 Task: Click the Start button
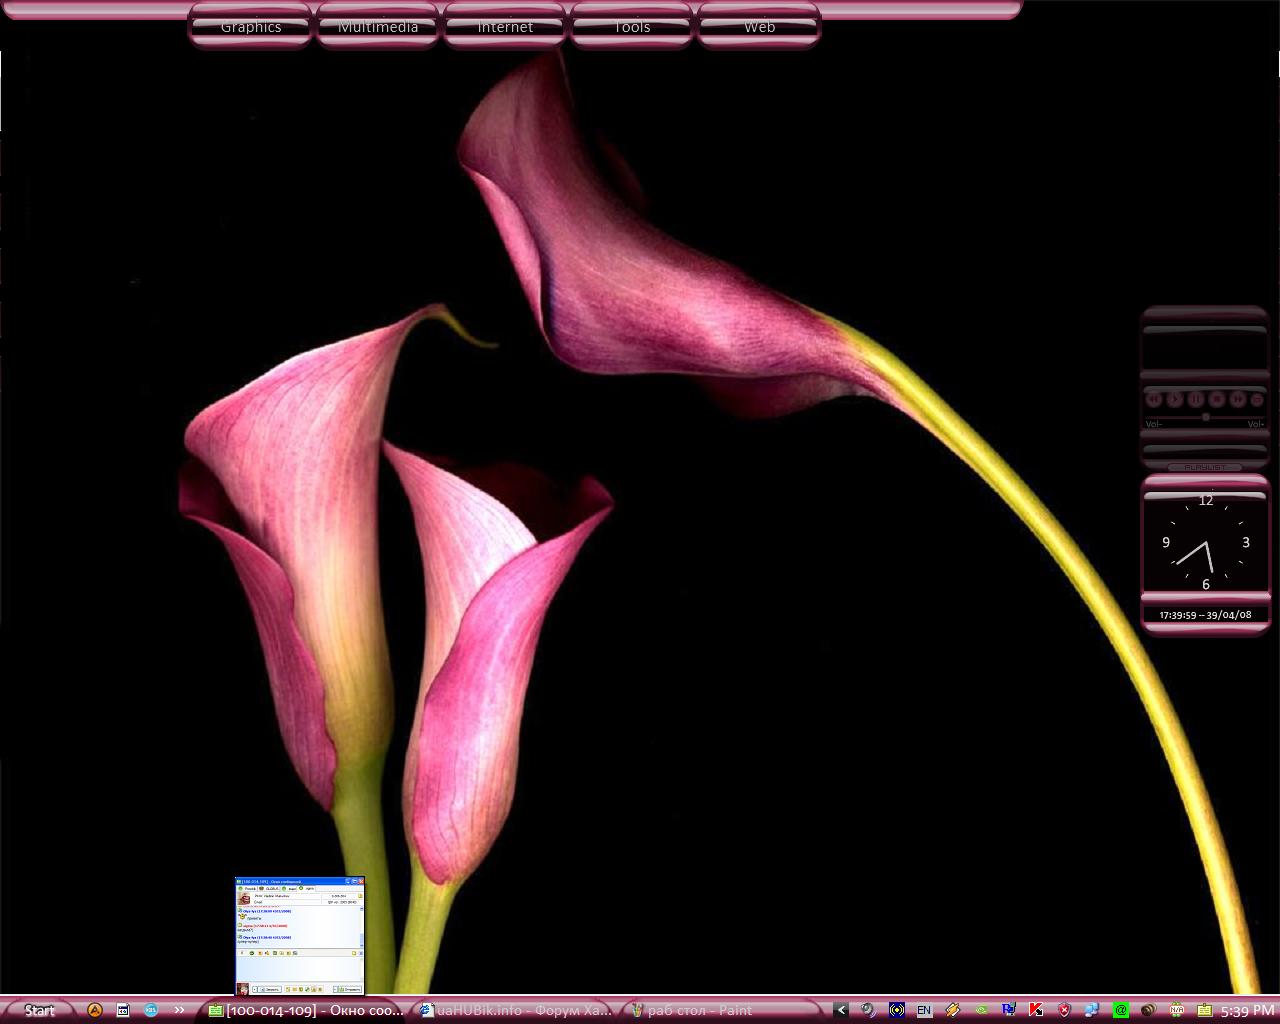(x=39, y=1010)
